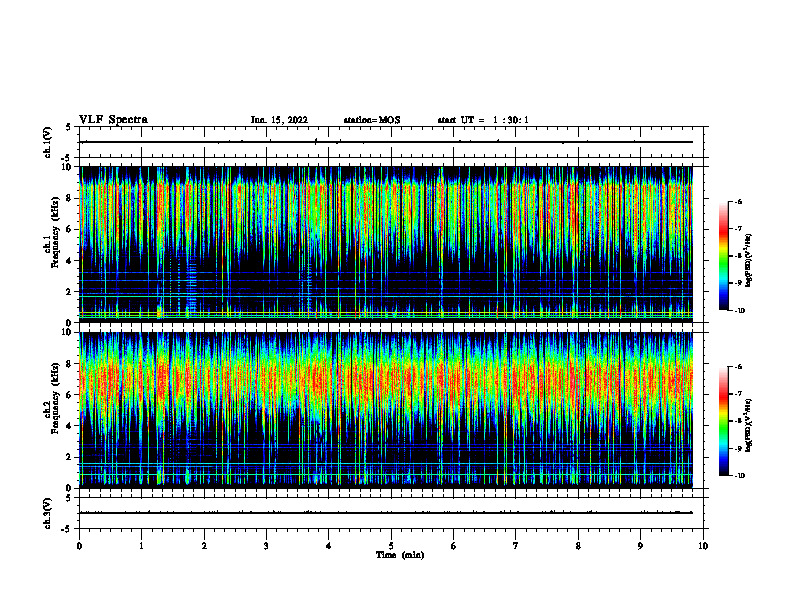This screenshot has width=792, height=612.
Task: Click the "8" tick label on time axis
Action: pyautogui.click(x=578, y=546)
